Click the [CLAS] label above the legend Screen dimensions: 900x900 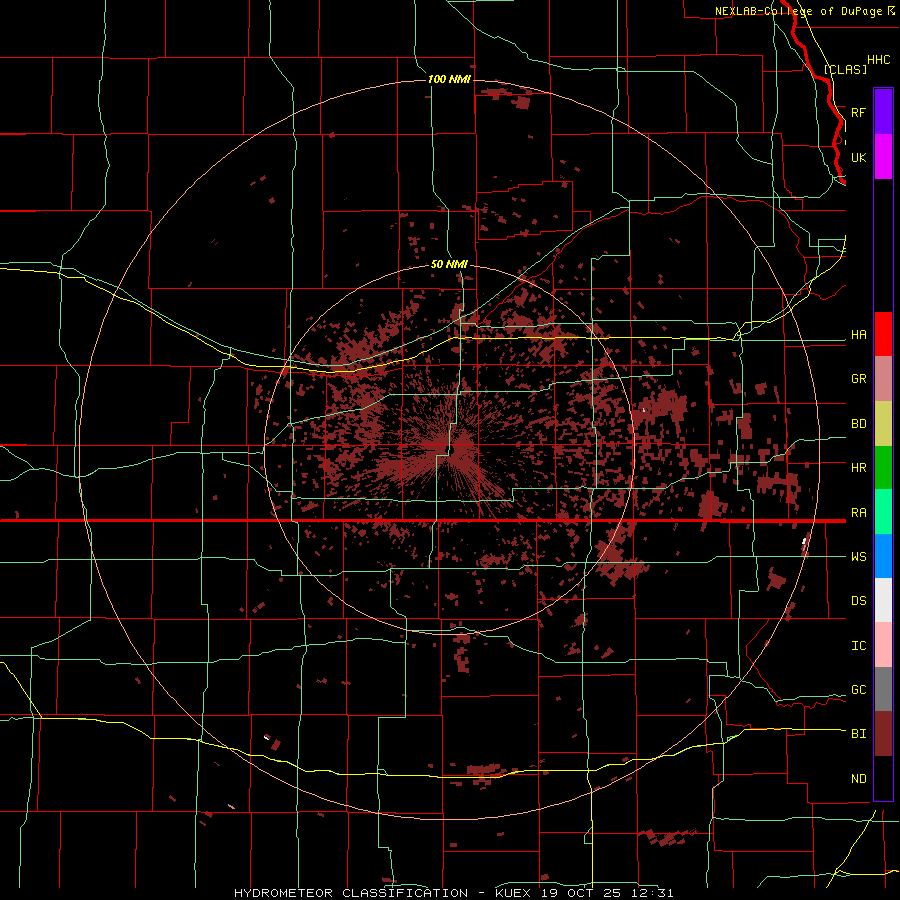coord(845,69)
